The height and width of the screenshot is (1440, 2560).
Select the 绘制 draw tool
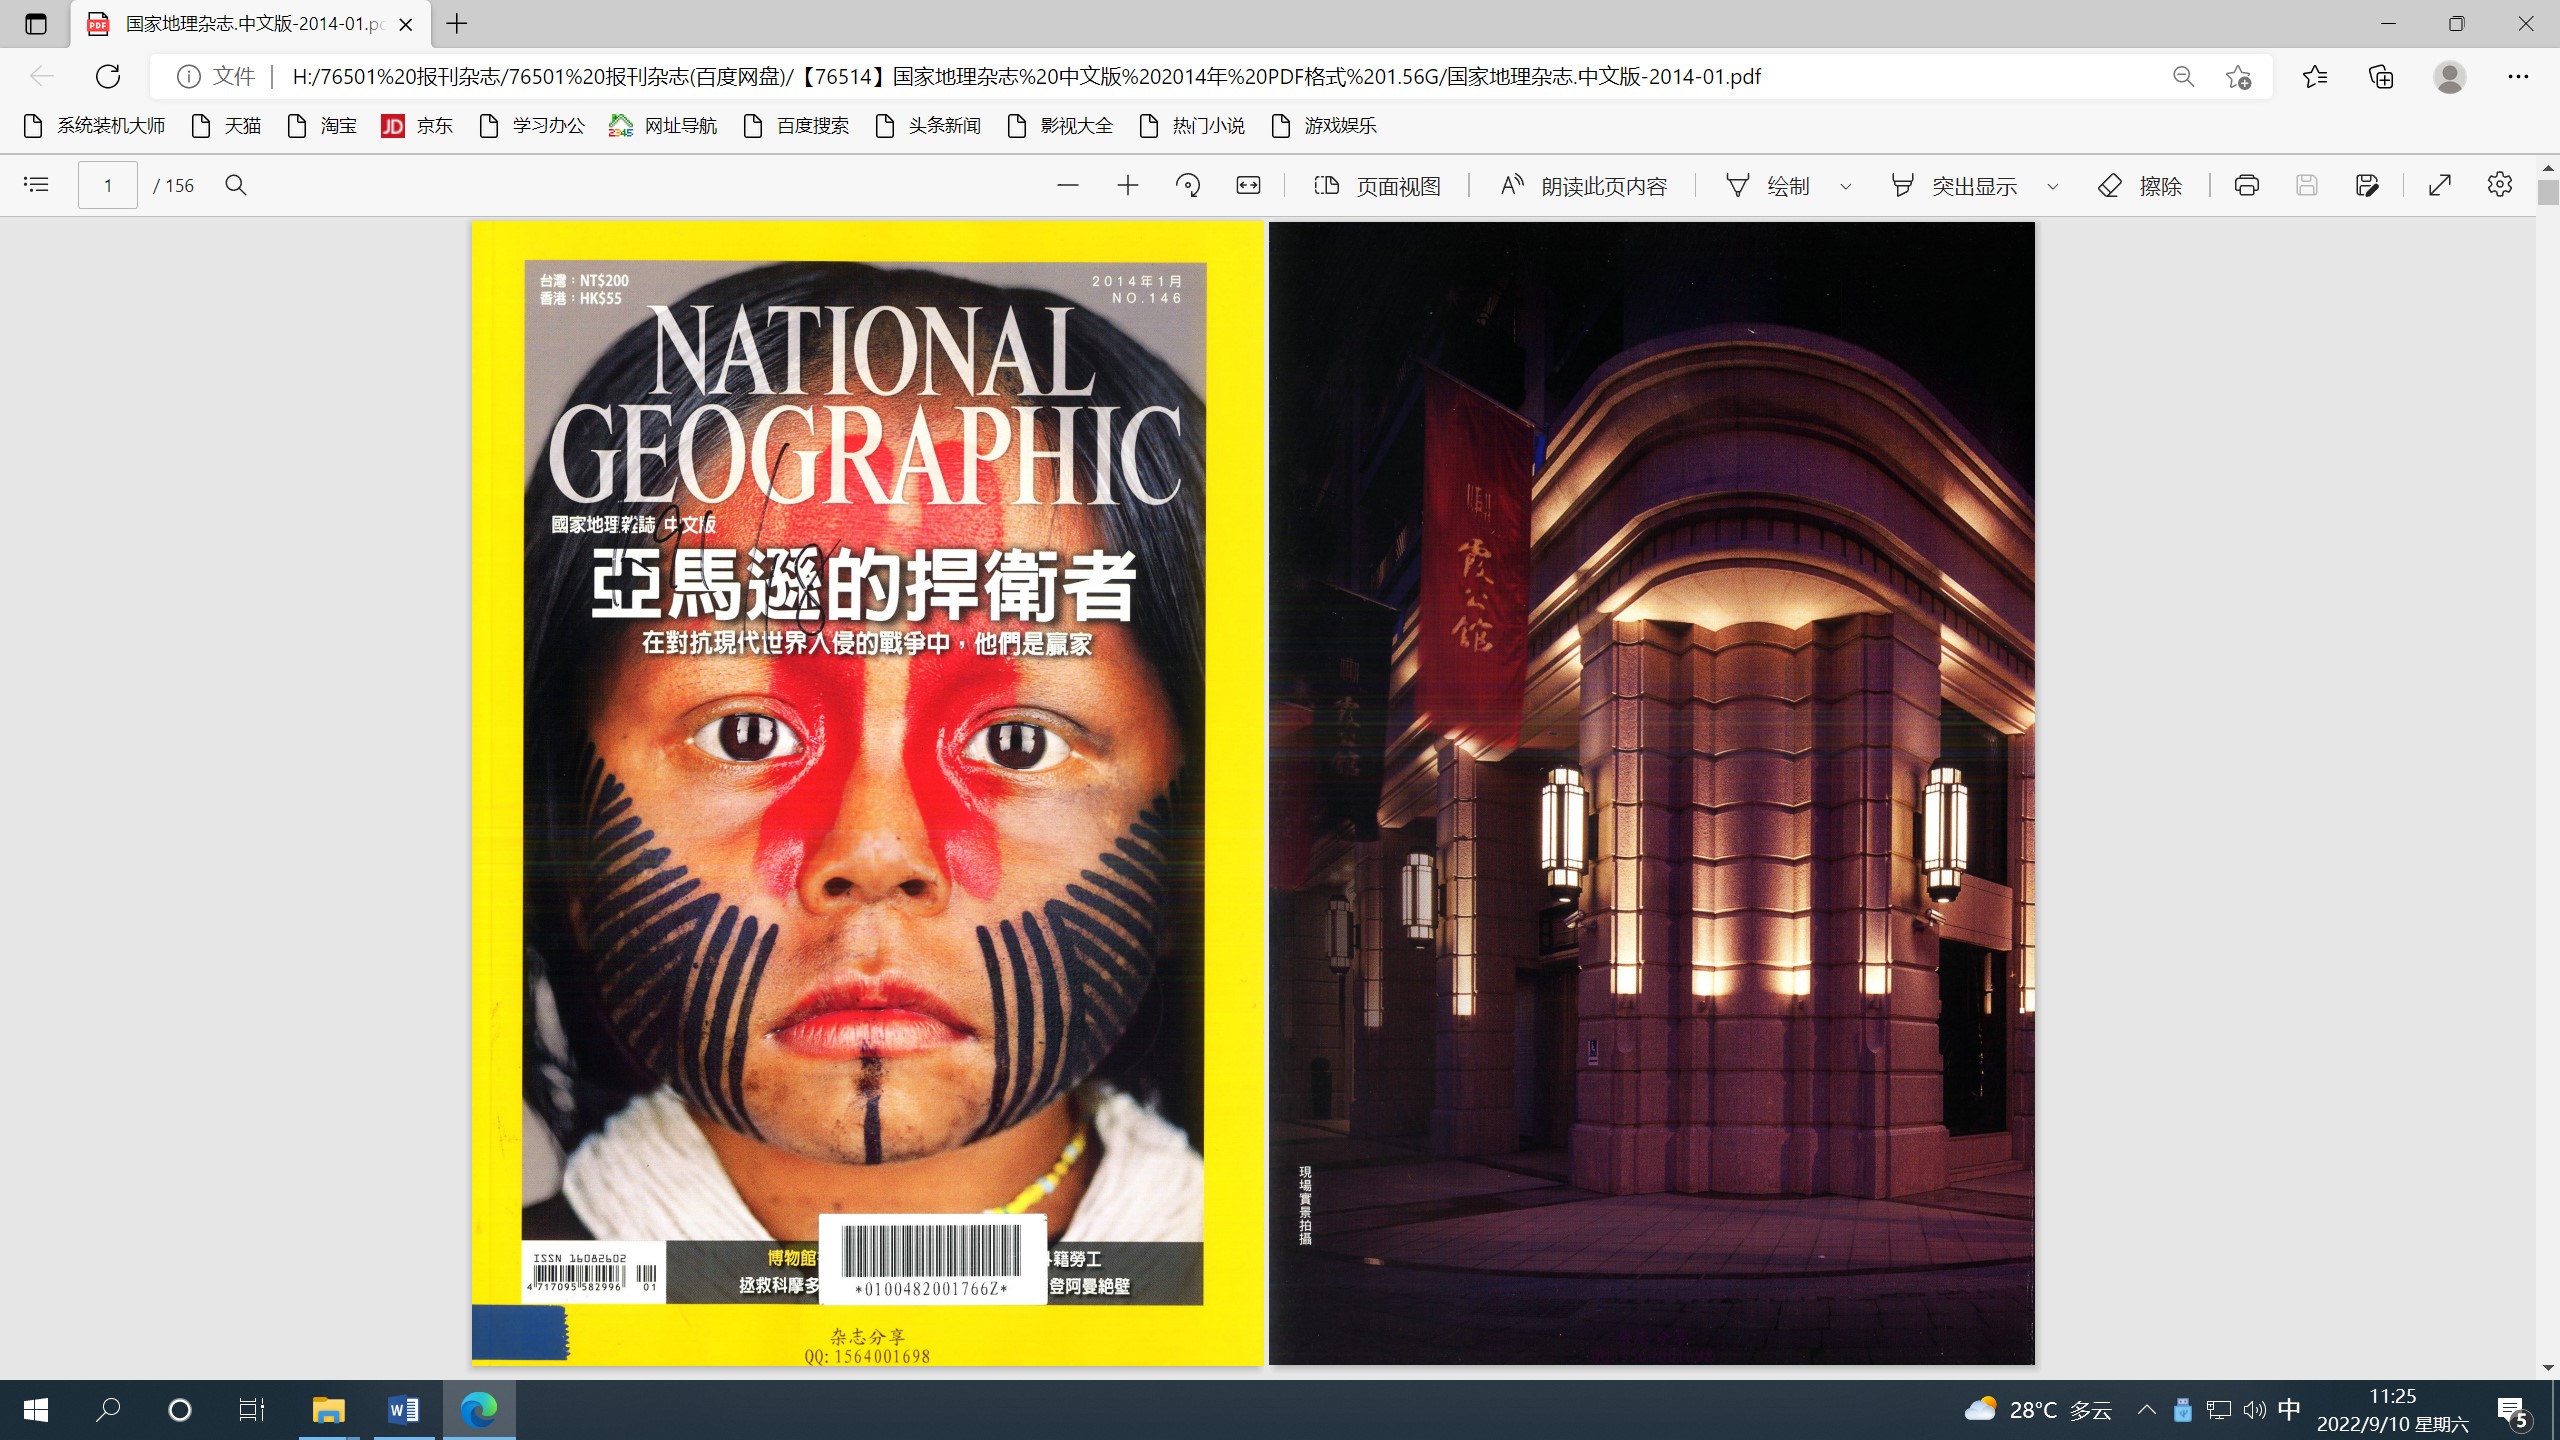click(x=1768, y=186)
